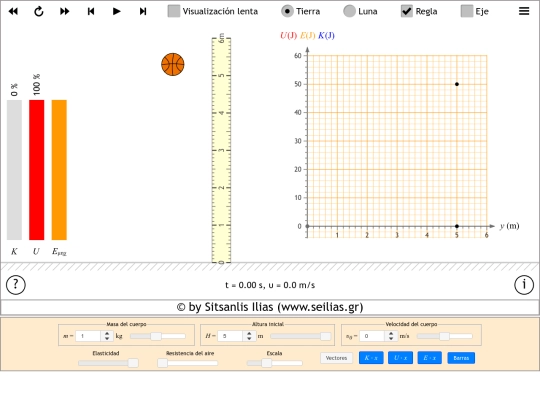Click the mass m input field
540x405 pixels.
(x=89, y=336)
